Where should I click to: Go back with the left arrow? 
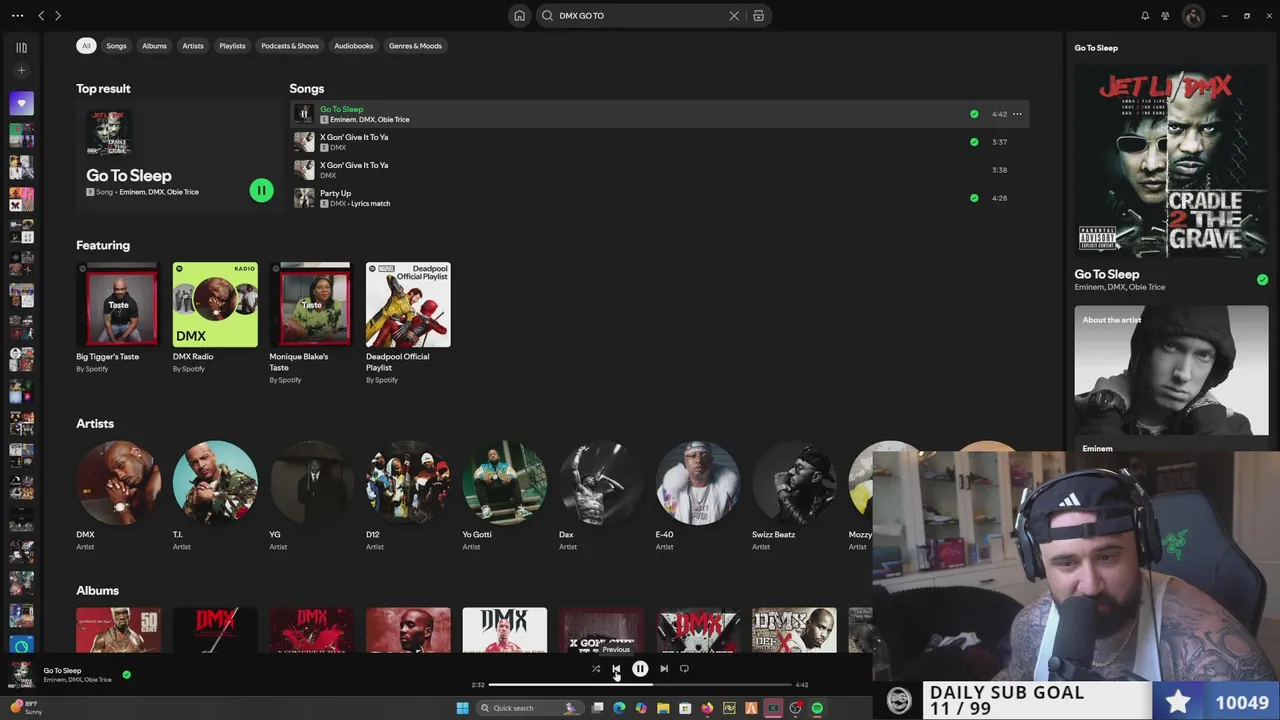pyautogui.click(x=41, y=16)
